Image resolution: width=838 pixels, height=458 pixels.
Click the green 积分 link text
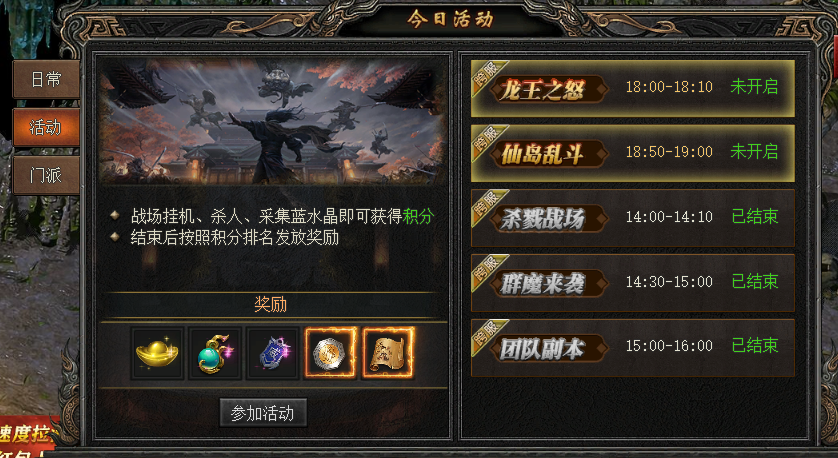(418, 216)
